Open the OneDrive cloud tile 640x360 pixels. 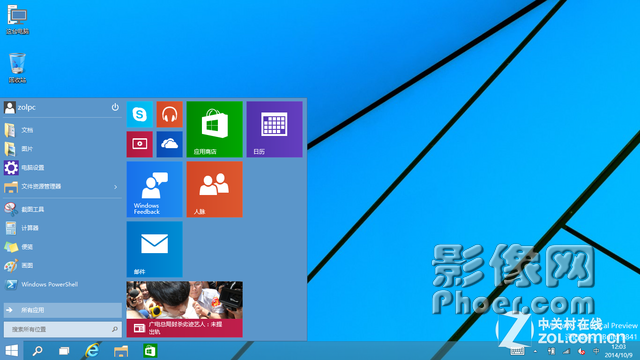[x=169, y=144]
